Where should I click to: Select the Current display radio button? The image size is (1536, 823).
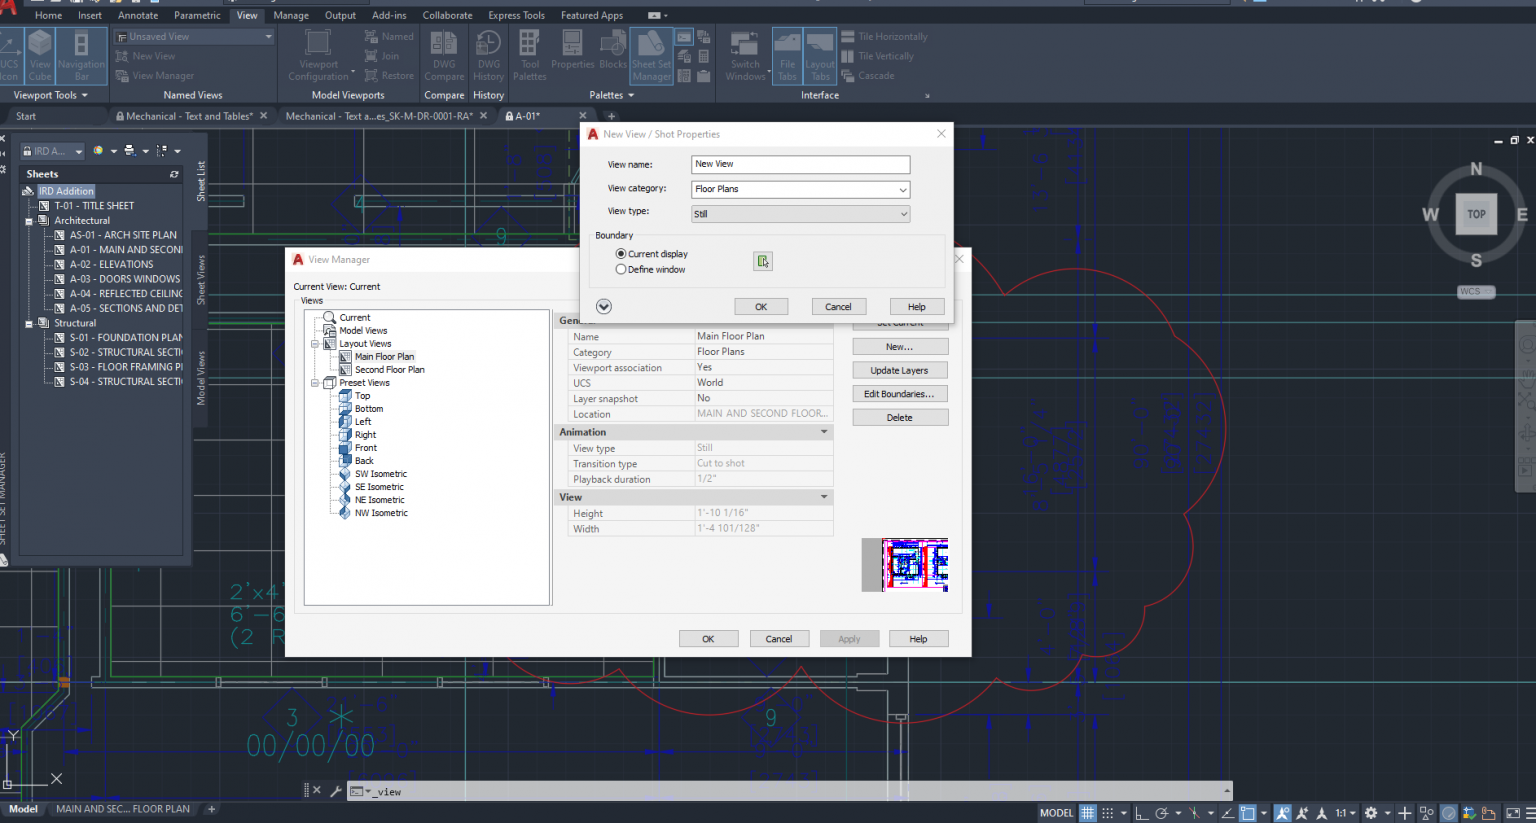[621, 253]
